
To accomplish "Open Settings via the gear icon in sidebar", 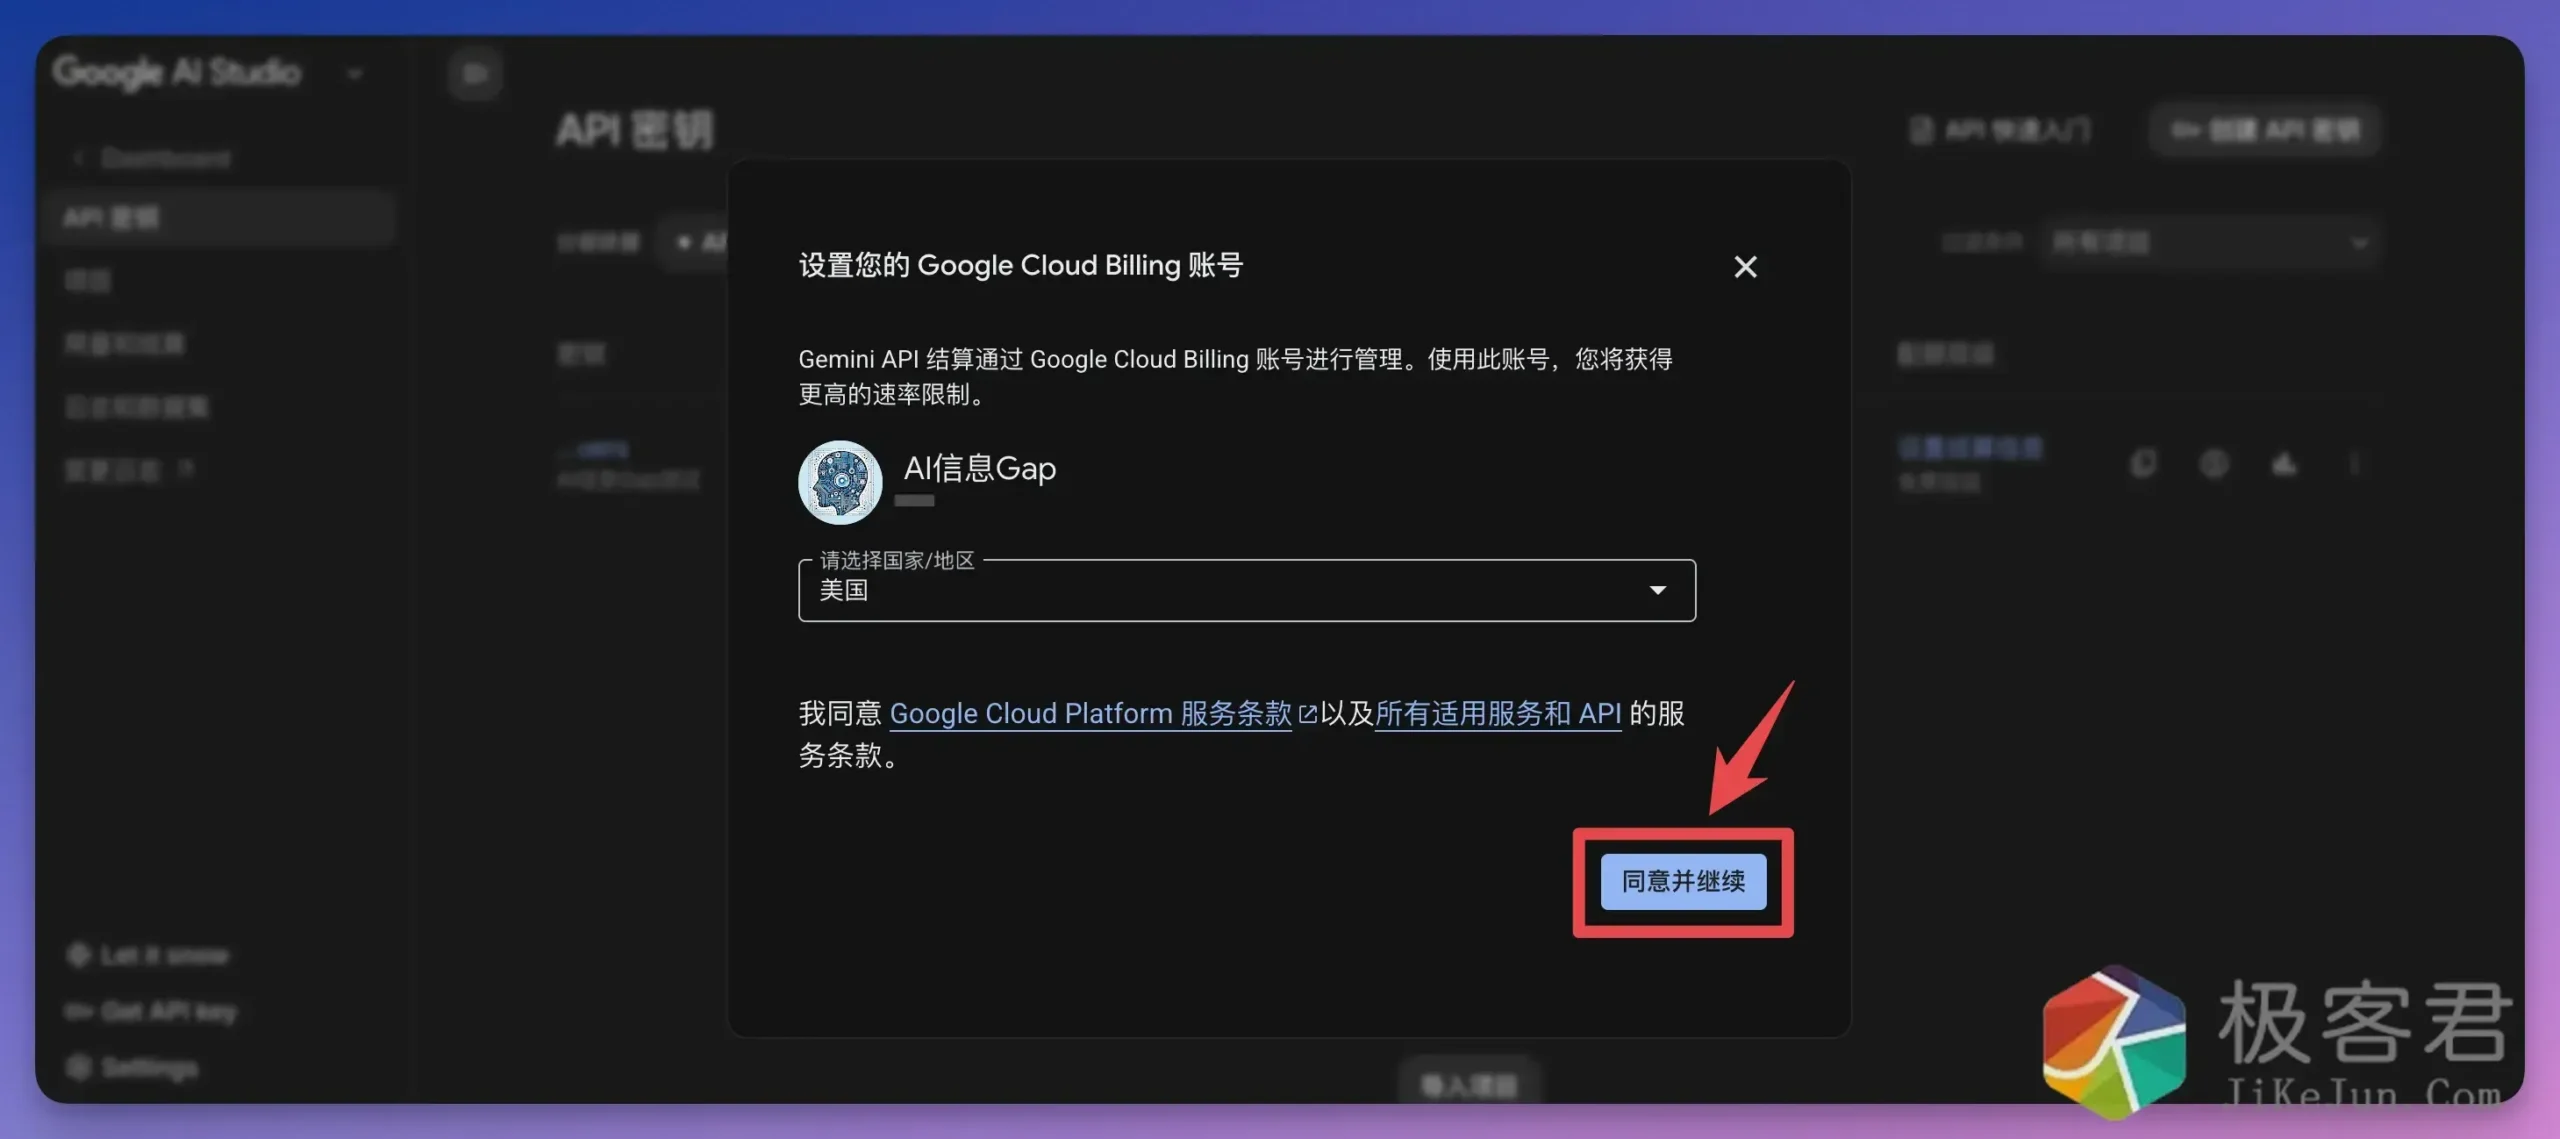I will [x=80, y=1068].
